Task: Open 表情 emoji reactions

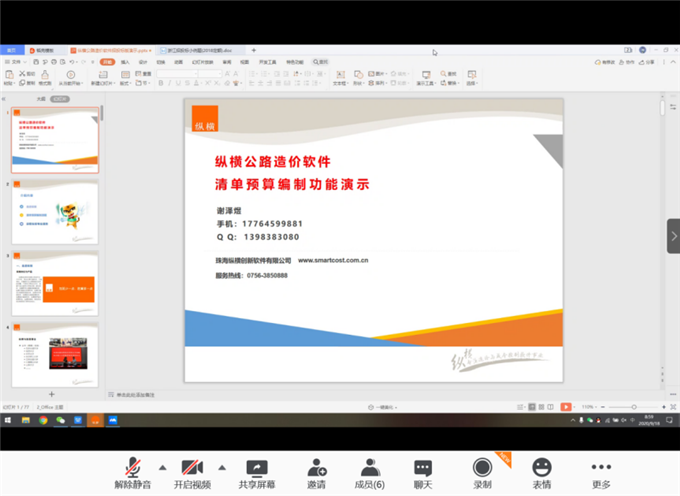Action: (542, 473)
